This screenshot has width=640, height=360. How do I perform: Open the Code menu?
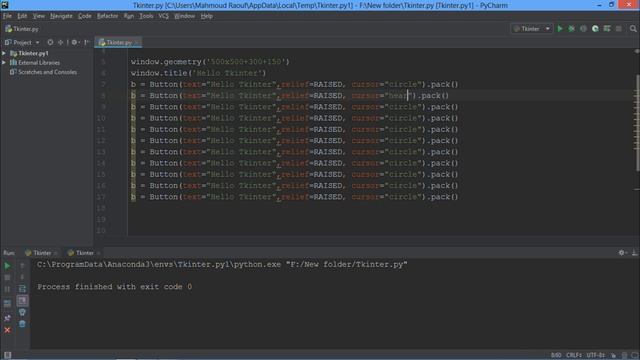coord(84,16)
